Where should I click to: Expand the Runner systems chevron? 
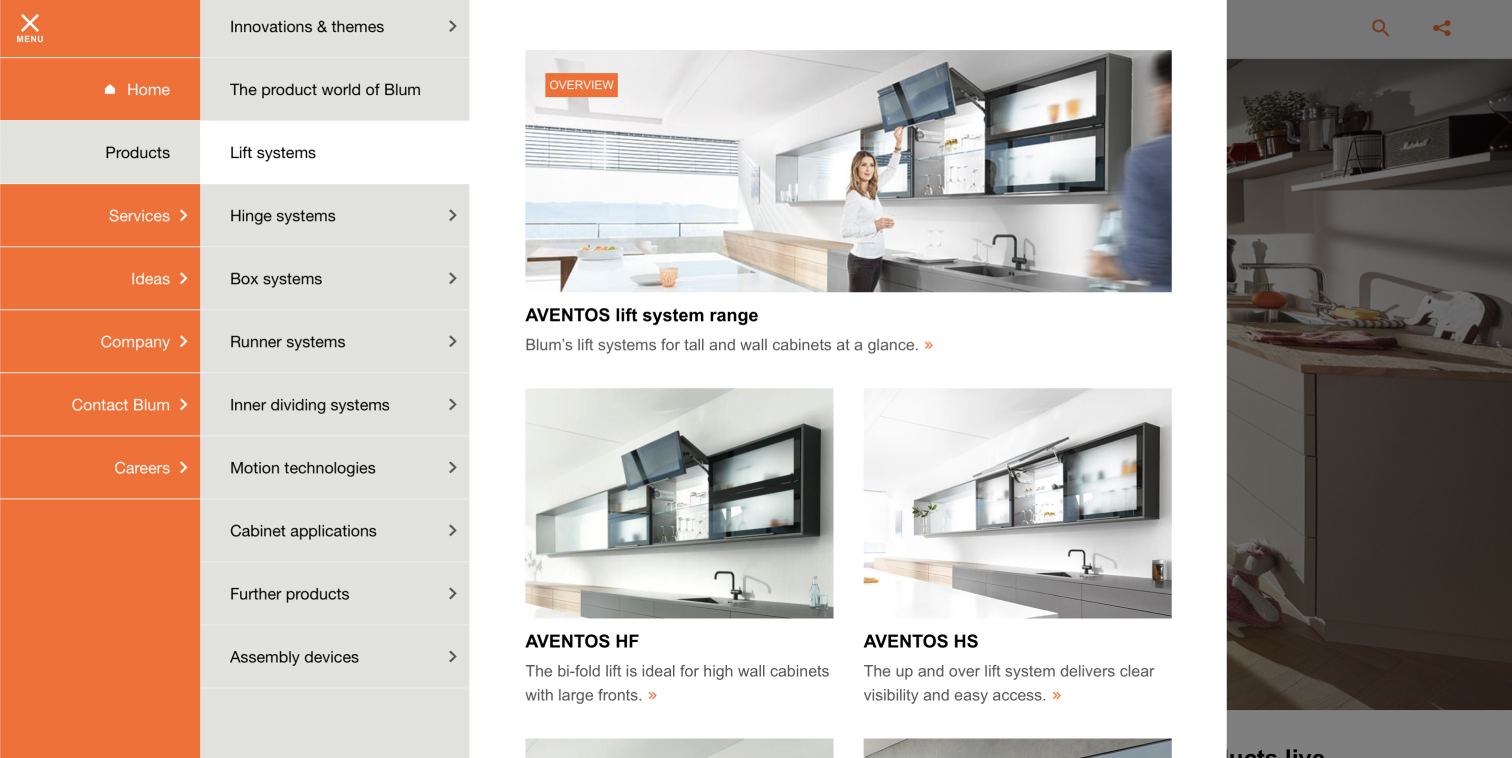point(452,341)
